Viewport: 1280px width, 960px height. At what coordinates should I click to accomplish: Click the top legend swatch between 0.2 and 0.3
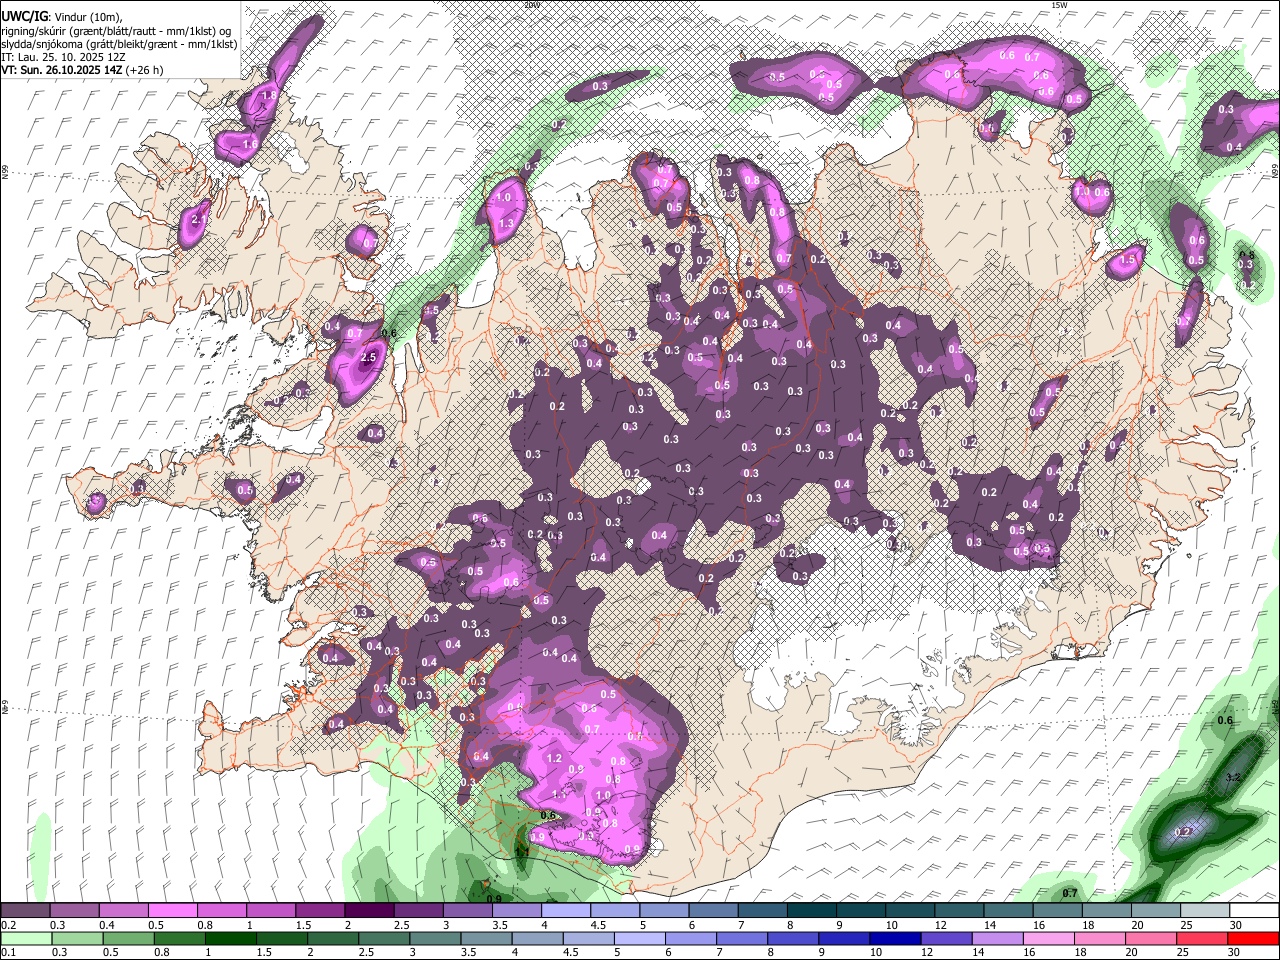pyautogui.click(x=25, y=910)
